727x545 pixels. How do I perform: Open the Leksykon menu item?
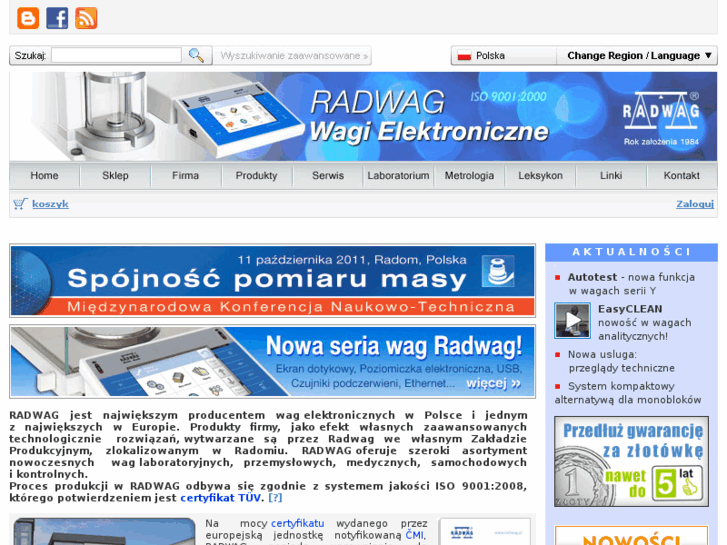(540, 175)
